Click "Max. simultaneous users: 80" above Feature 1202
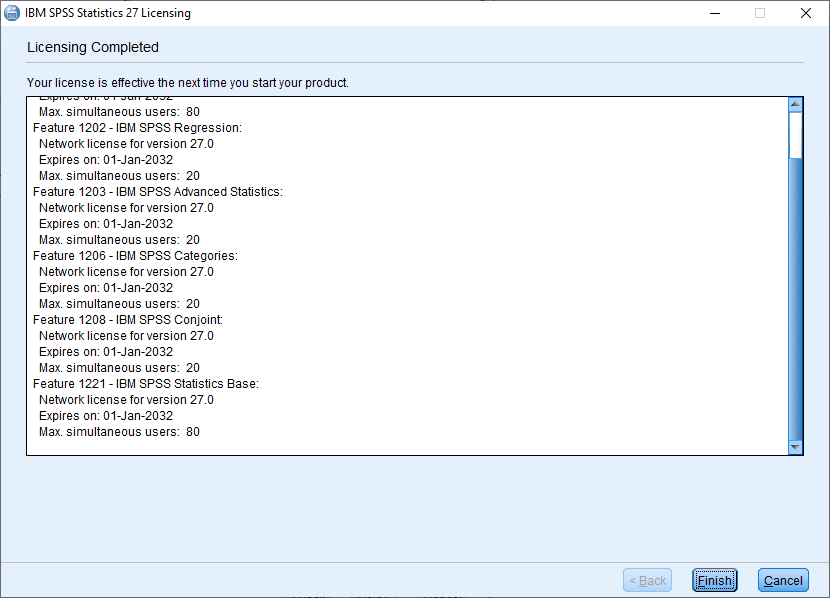The width and height of the screenshot is (830, 598). click(119, 112)
